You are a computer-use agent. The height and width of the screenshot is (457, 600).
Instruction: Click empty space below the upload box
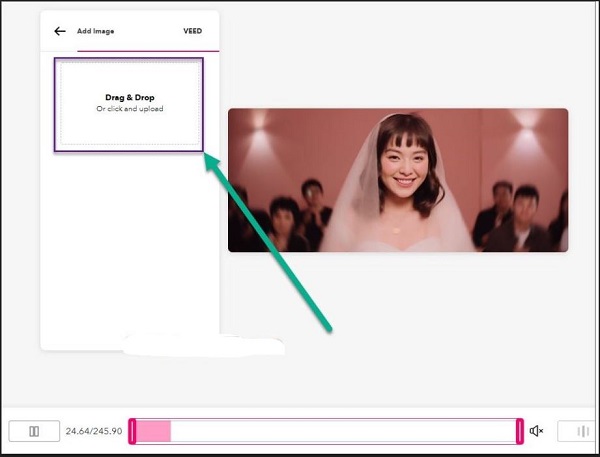[129, 250]
